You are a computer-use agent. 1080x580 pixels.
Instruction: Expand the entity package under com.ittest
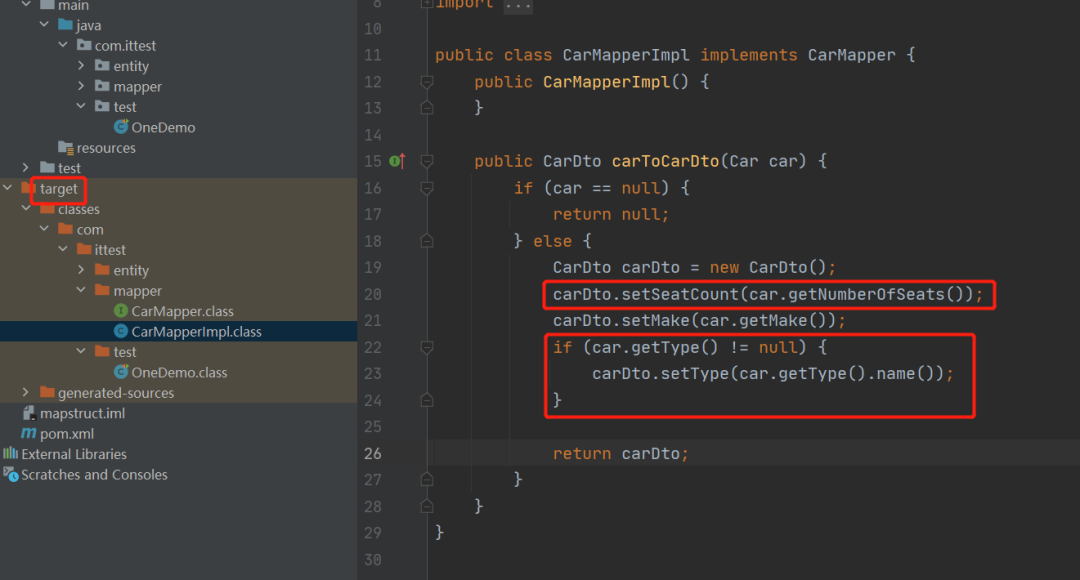click(81, 65)
